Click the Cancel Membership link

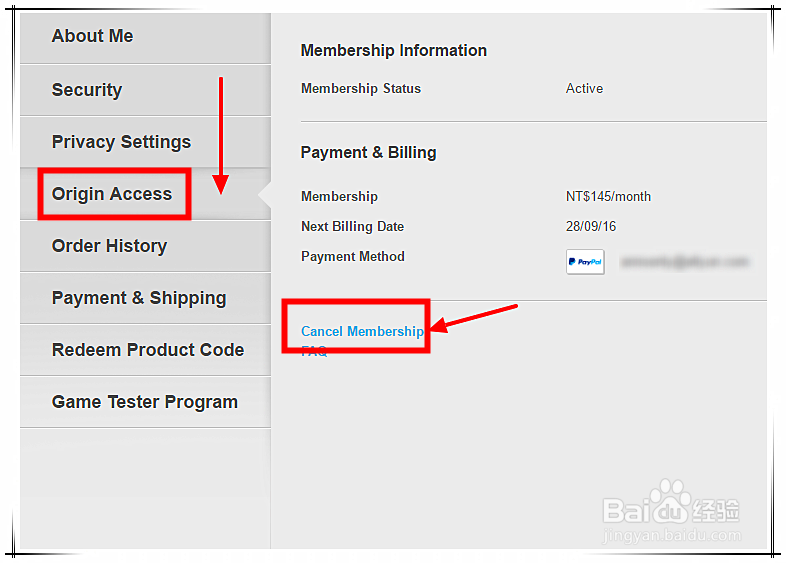362,331
